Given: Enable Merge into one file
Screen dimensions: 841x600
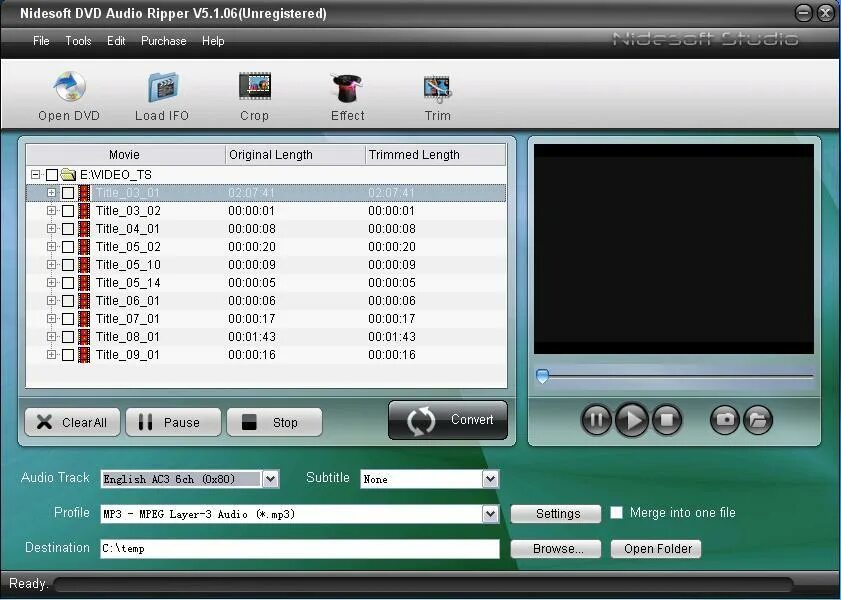Looking at the screenshot, I should click(617, 513).
